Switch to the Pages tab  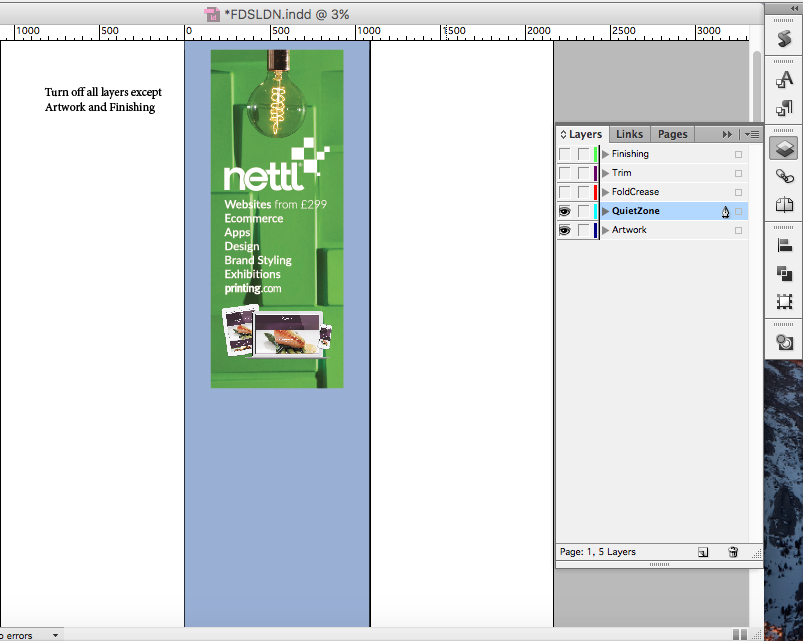coord(672,134)
